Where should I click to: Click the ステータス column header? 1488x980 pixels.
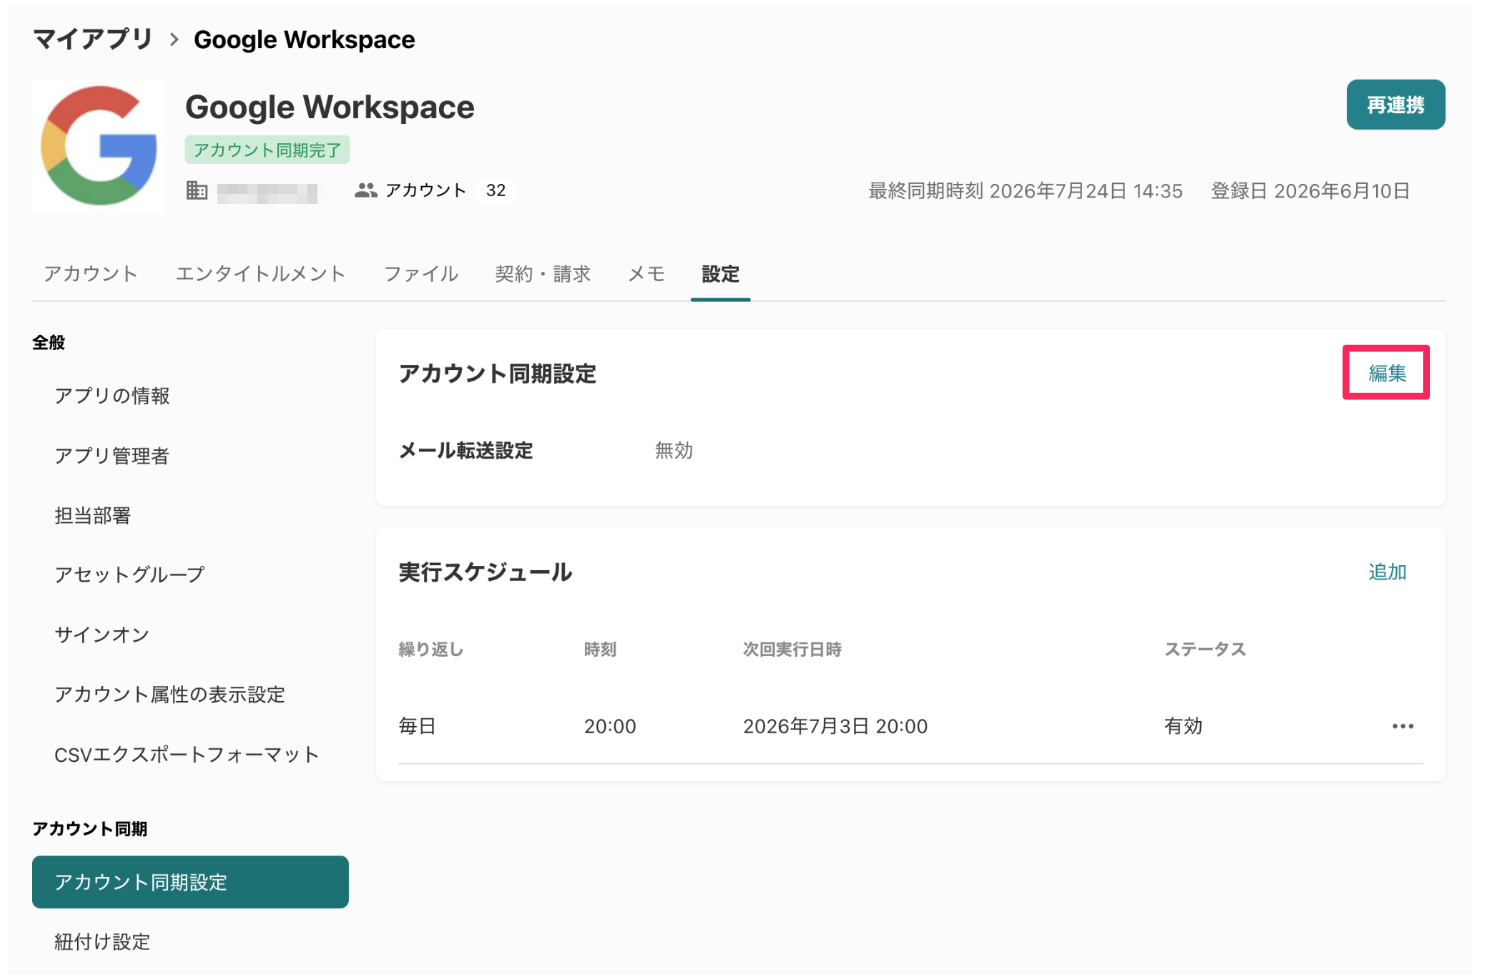click(1205, 650)
